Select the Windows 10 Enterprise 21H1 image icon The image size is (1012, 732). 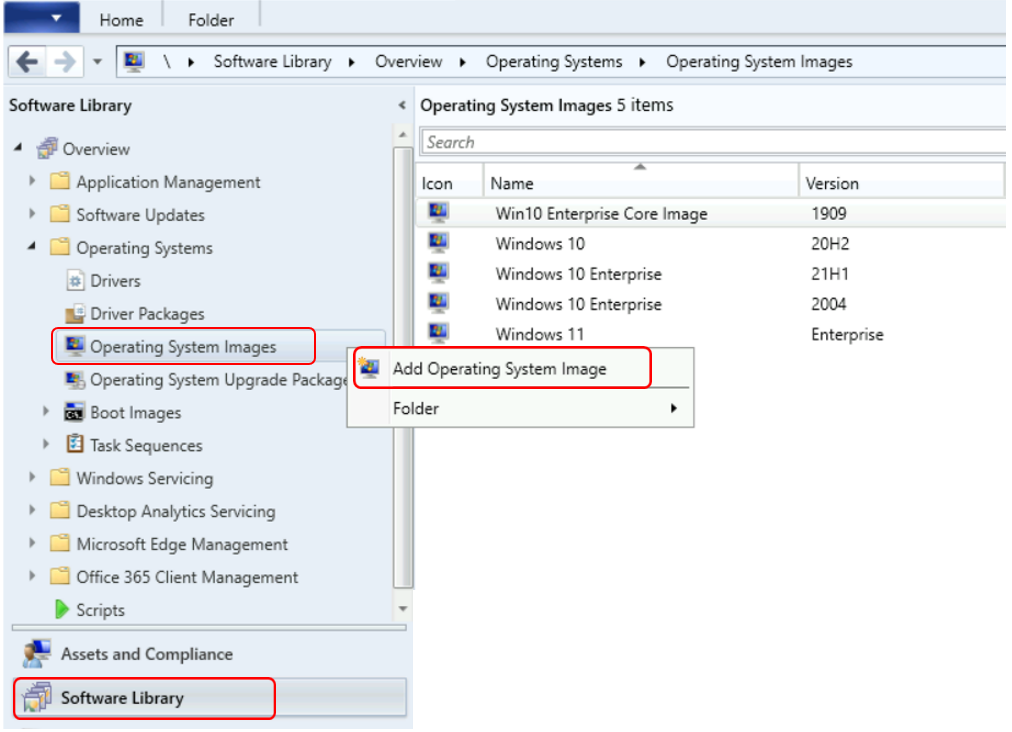point(438,272)
